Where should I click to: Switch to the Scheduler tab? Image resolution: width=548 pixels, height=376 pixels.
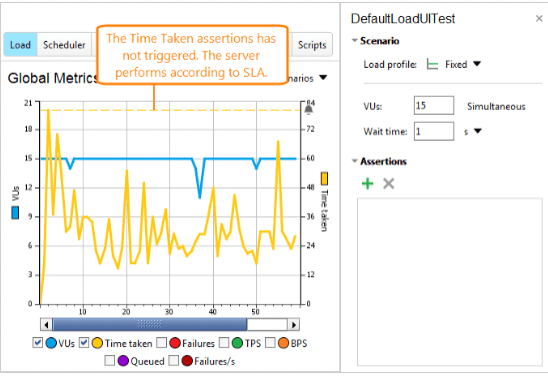tap(64, 45)
